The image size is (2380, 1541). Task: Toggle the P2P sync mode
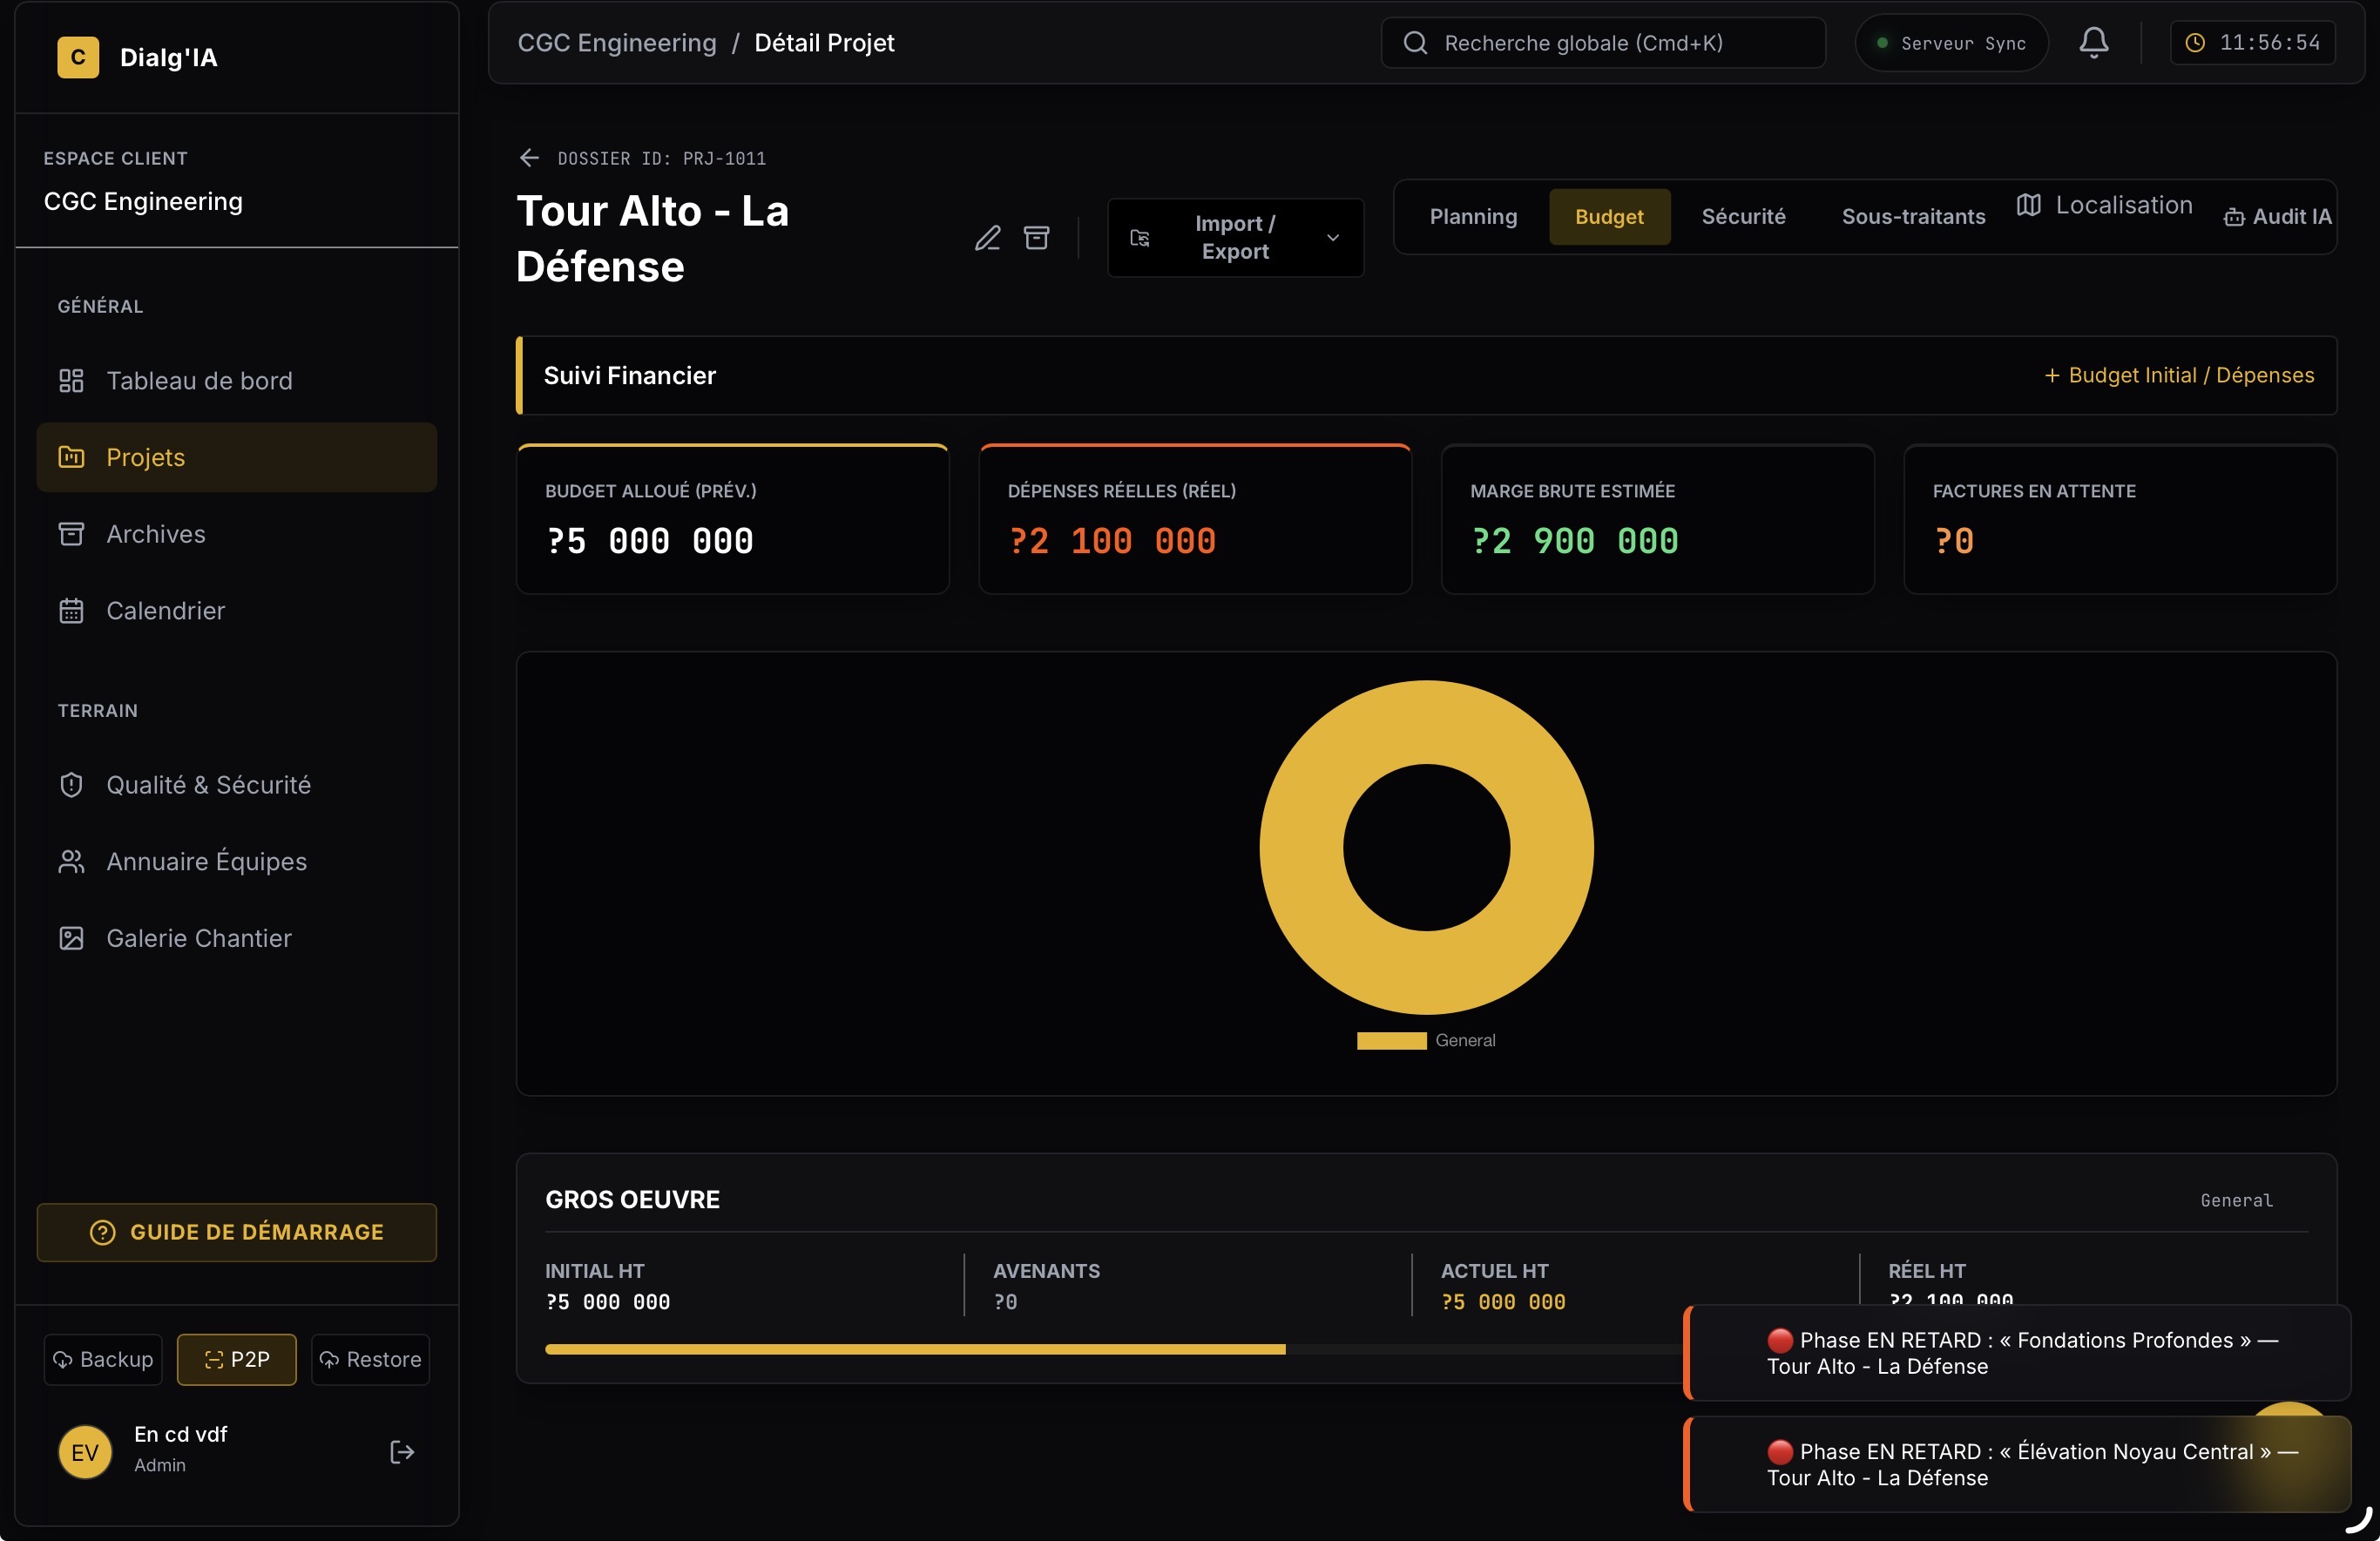click(x=237, y=1359)
